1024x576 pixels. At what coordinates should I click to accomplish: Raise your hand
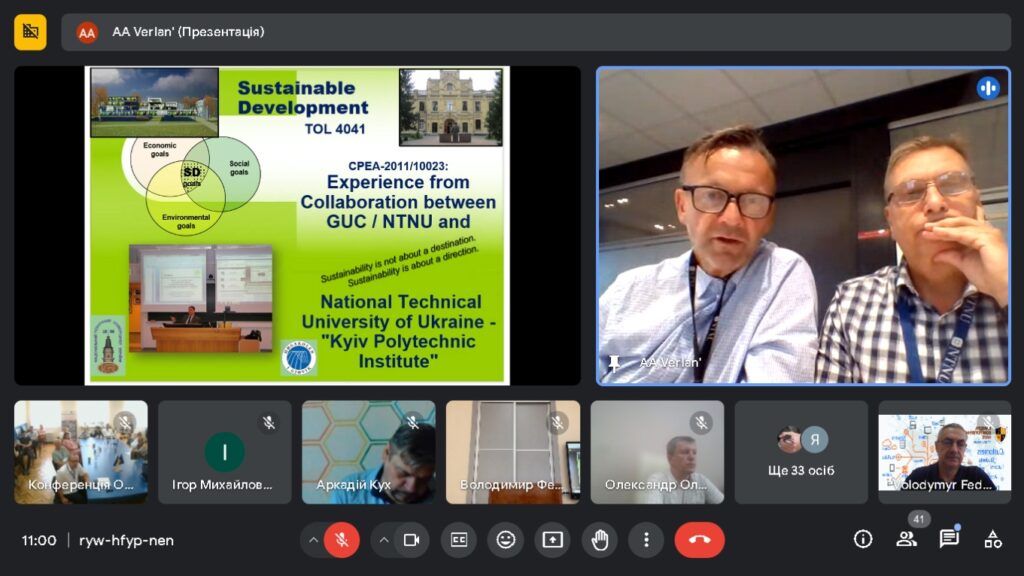pos(600,540)
